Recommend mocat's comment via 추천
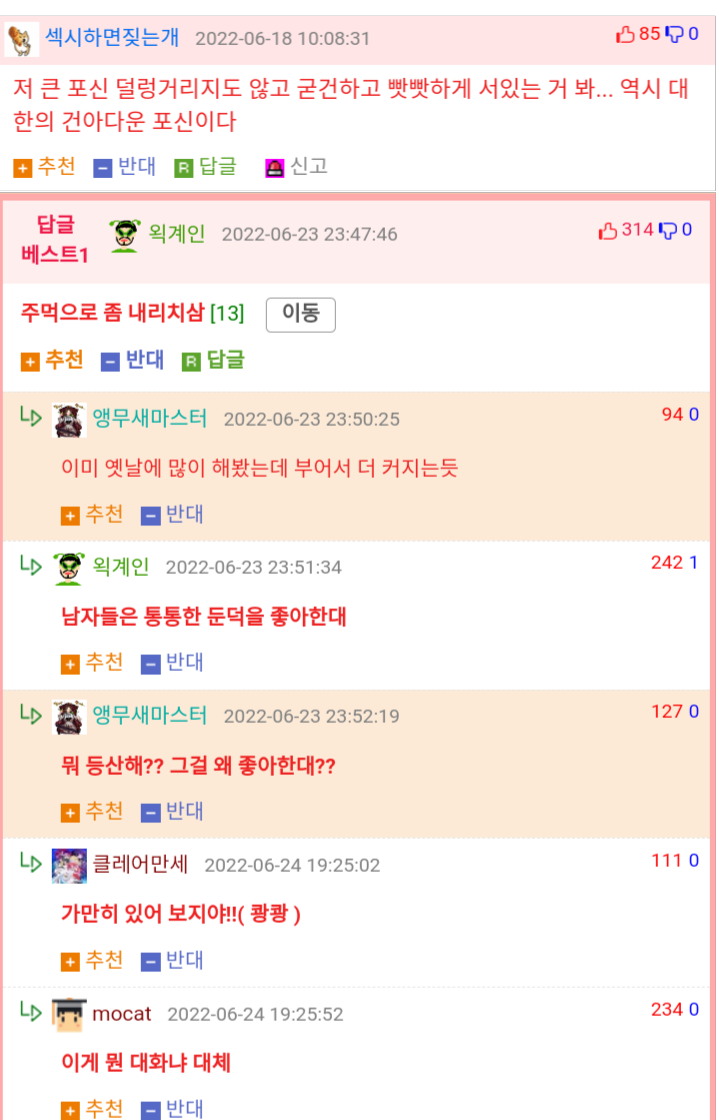 click(92, 1108)
